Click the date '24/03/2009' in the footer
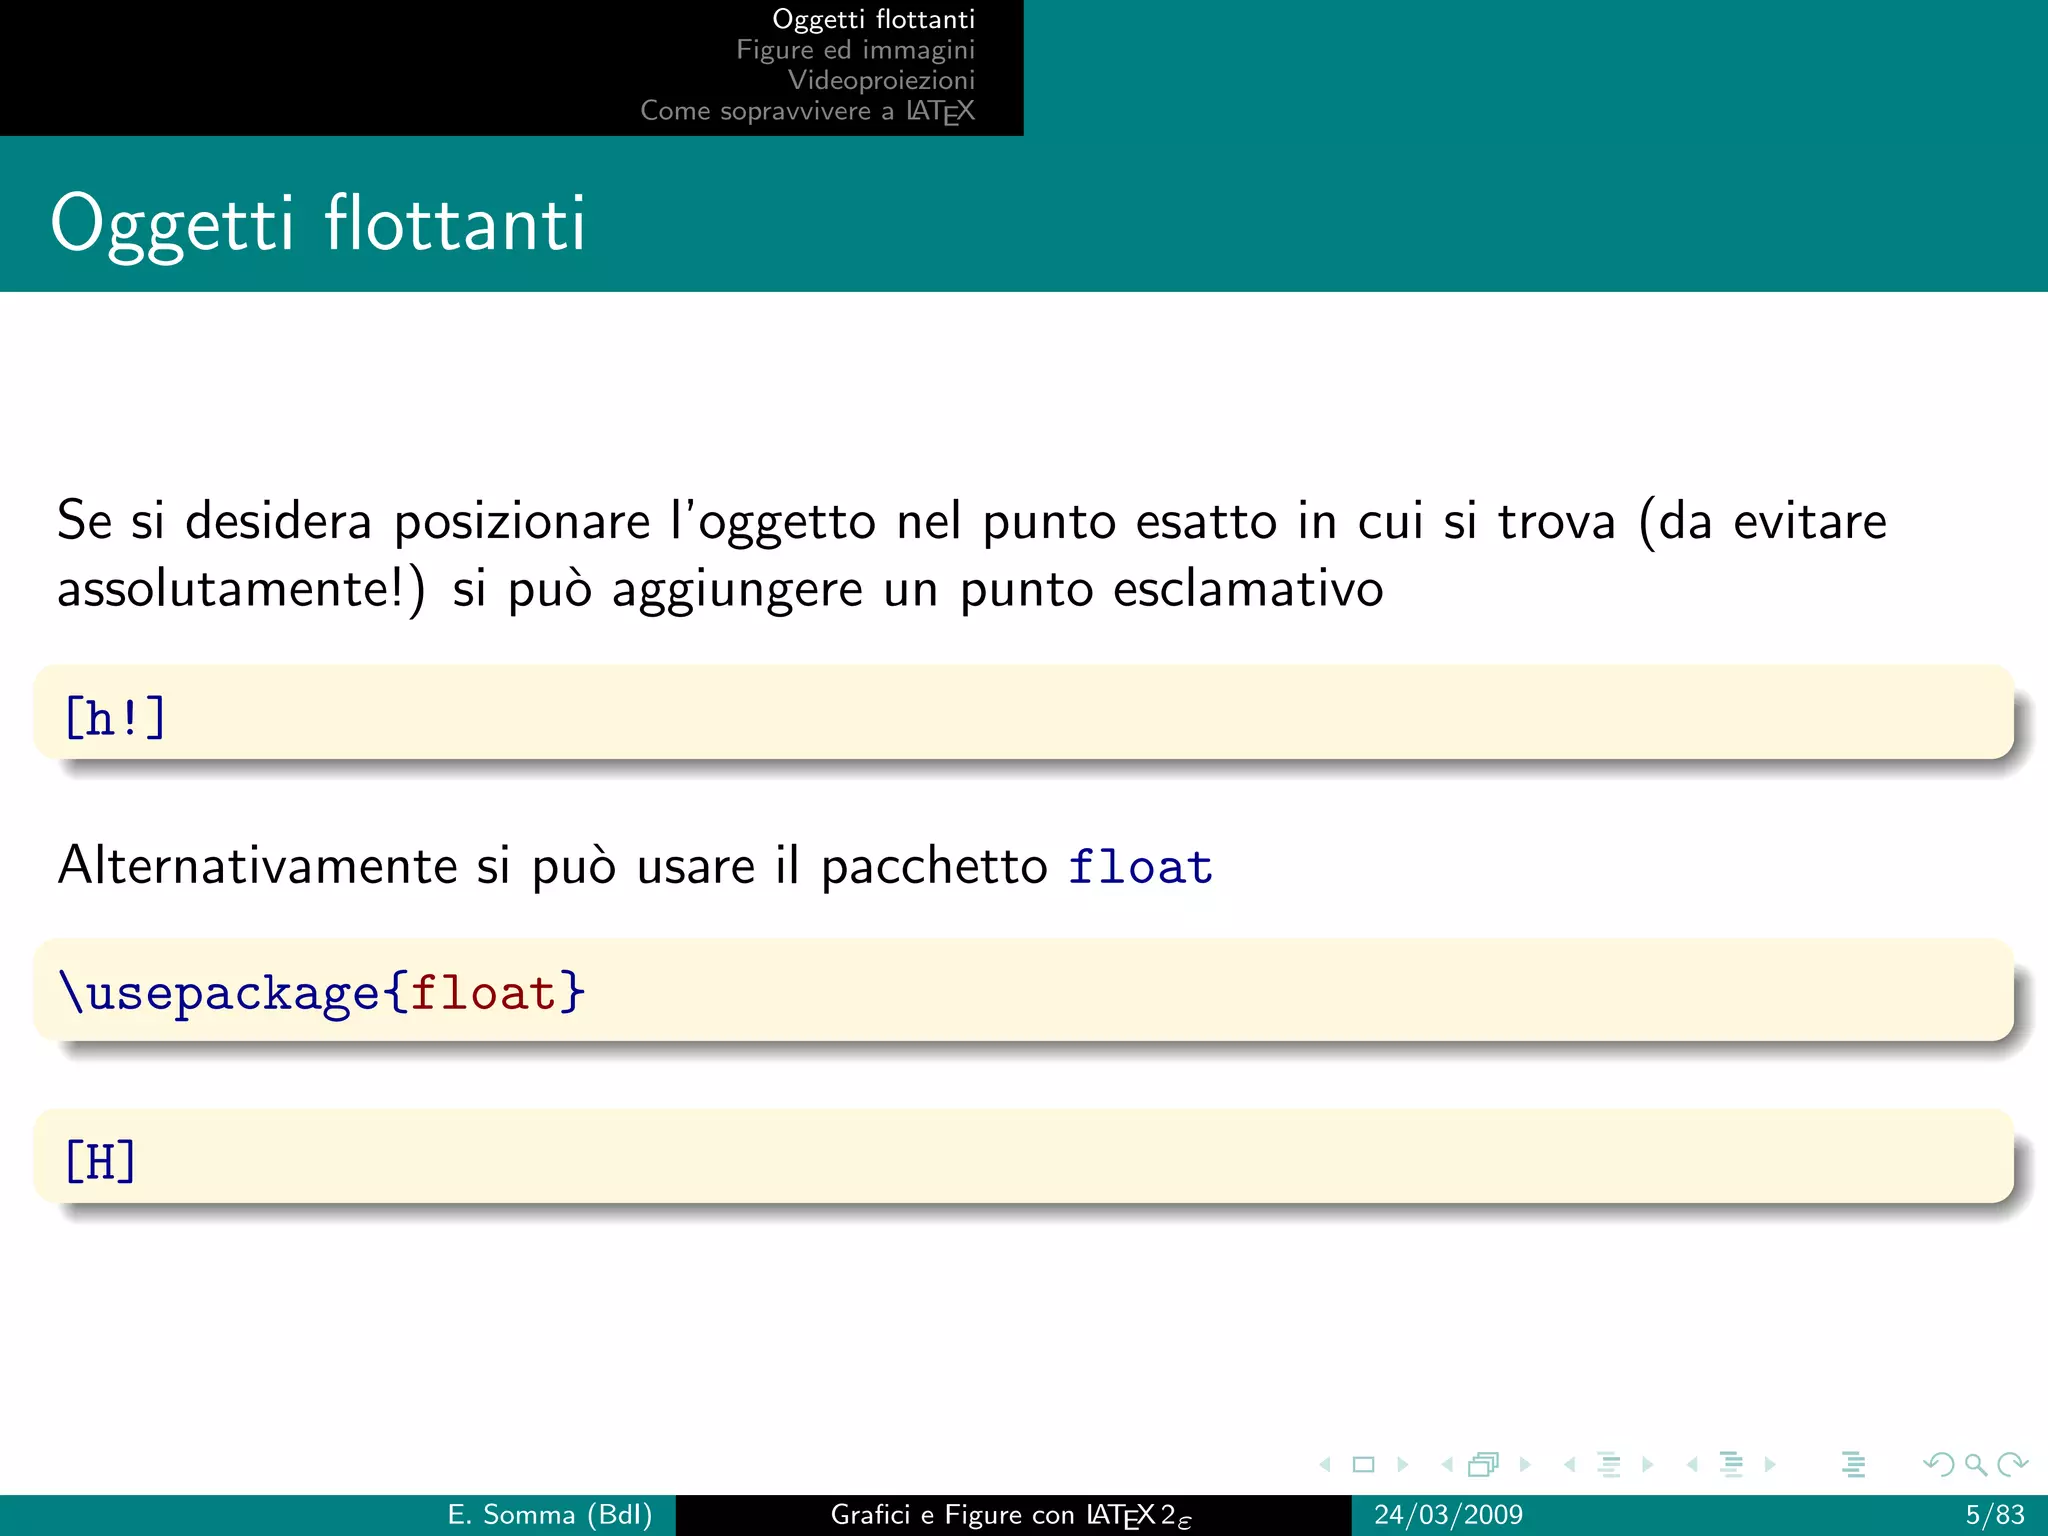2048x1536 pixels. click(x=1448, y=1515)
